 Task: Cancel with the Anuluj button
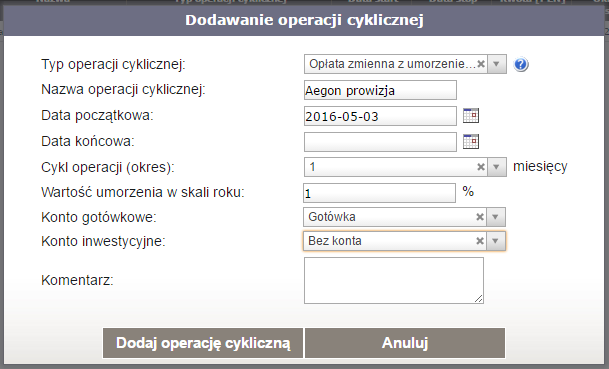(x=405, y=343)
